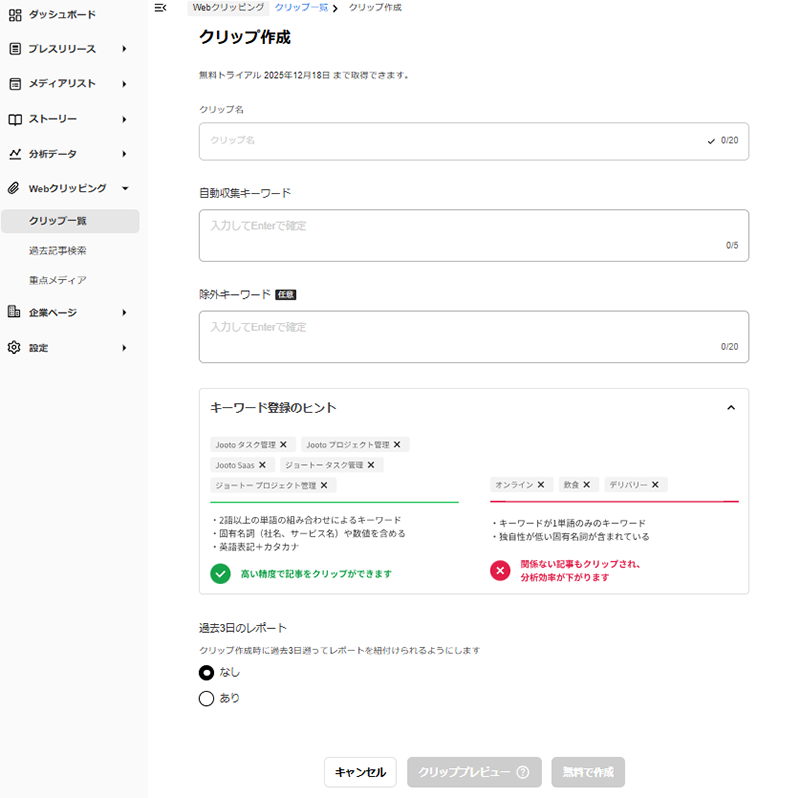Collapse the キーワード登録のヒント panel
The image size is (800, 798).
click(x=731, y=407)
